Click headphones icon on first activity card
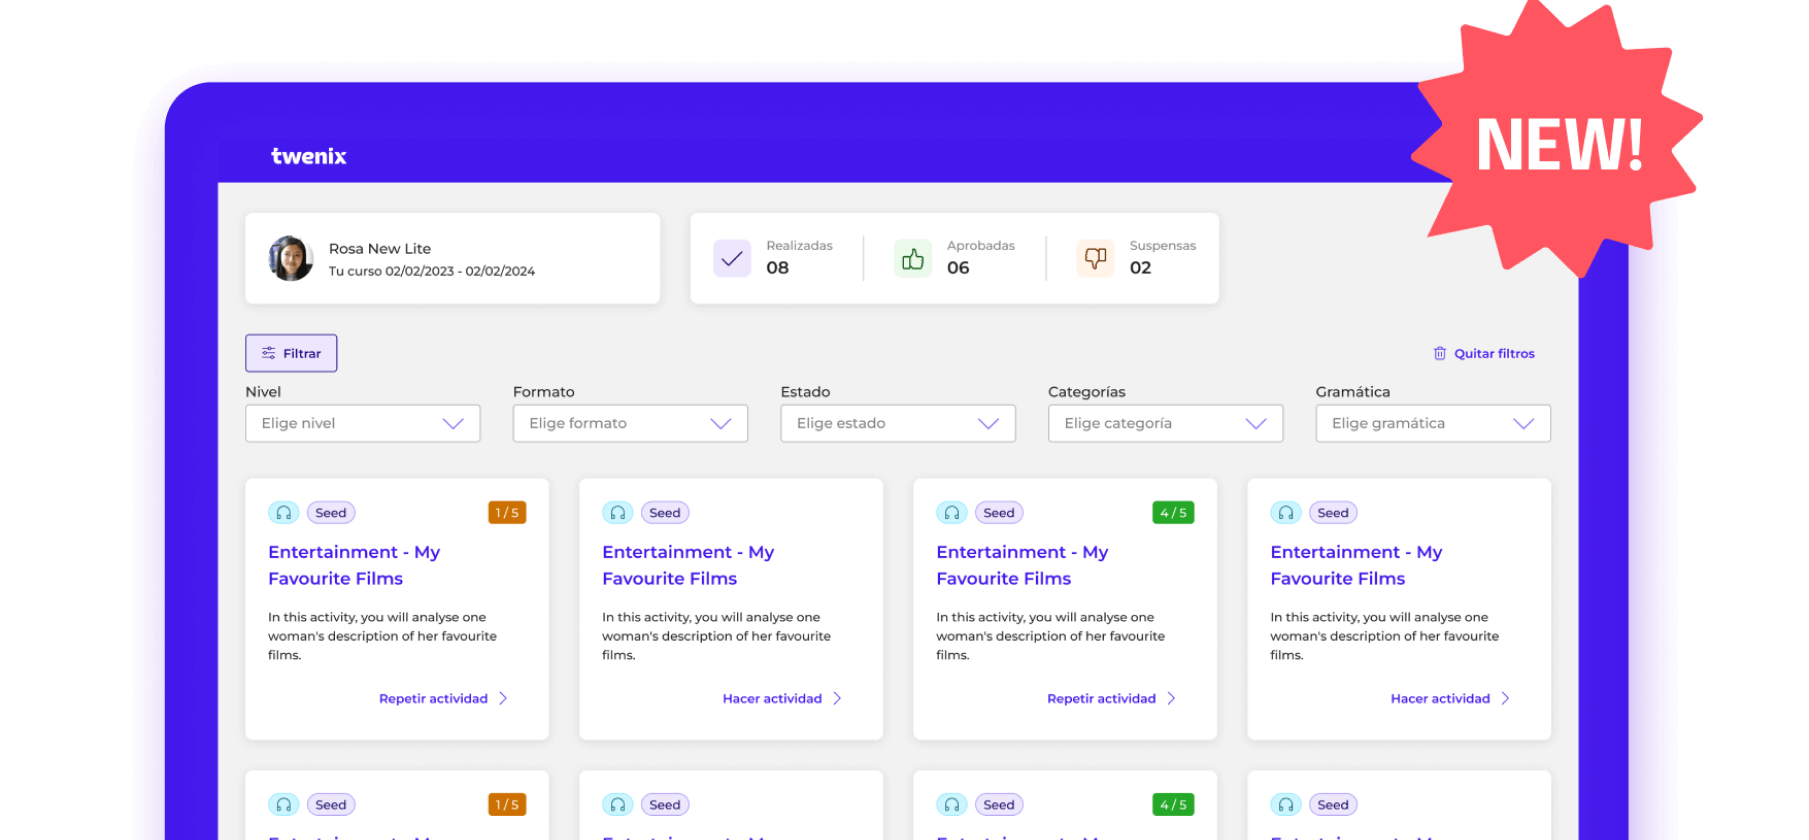Screen dimensions: 1809x840 tap(284, 513)
